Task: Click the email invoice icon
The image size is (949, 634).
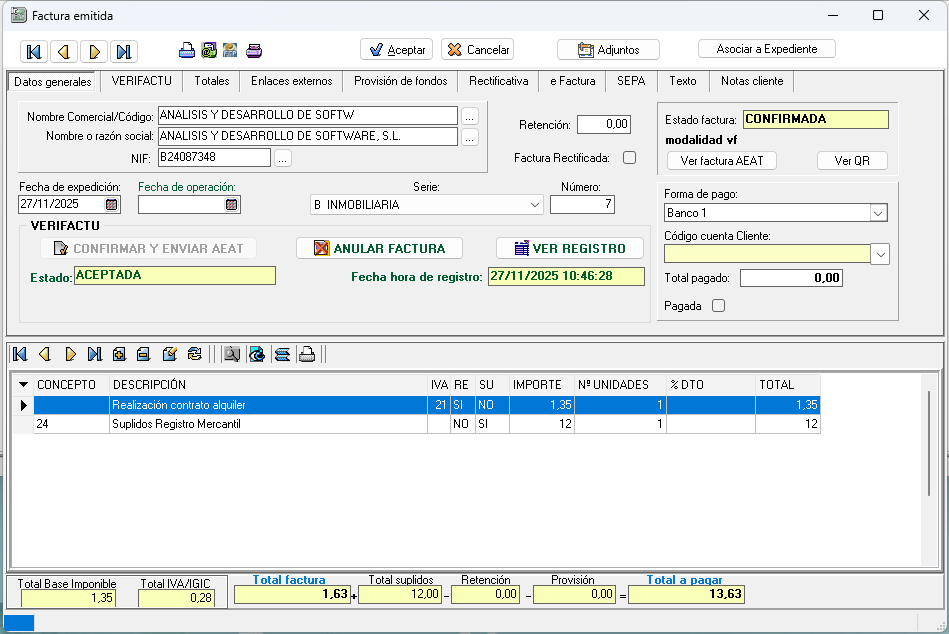Action: (x=208, y=51)
